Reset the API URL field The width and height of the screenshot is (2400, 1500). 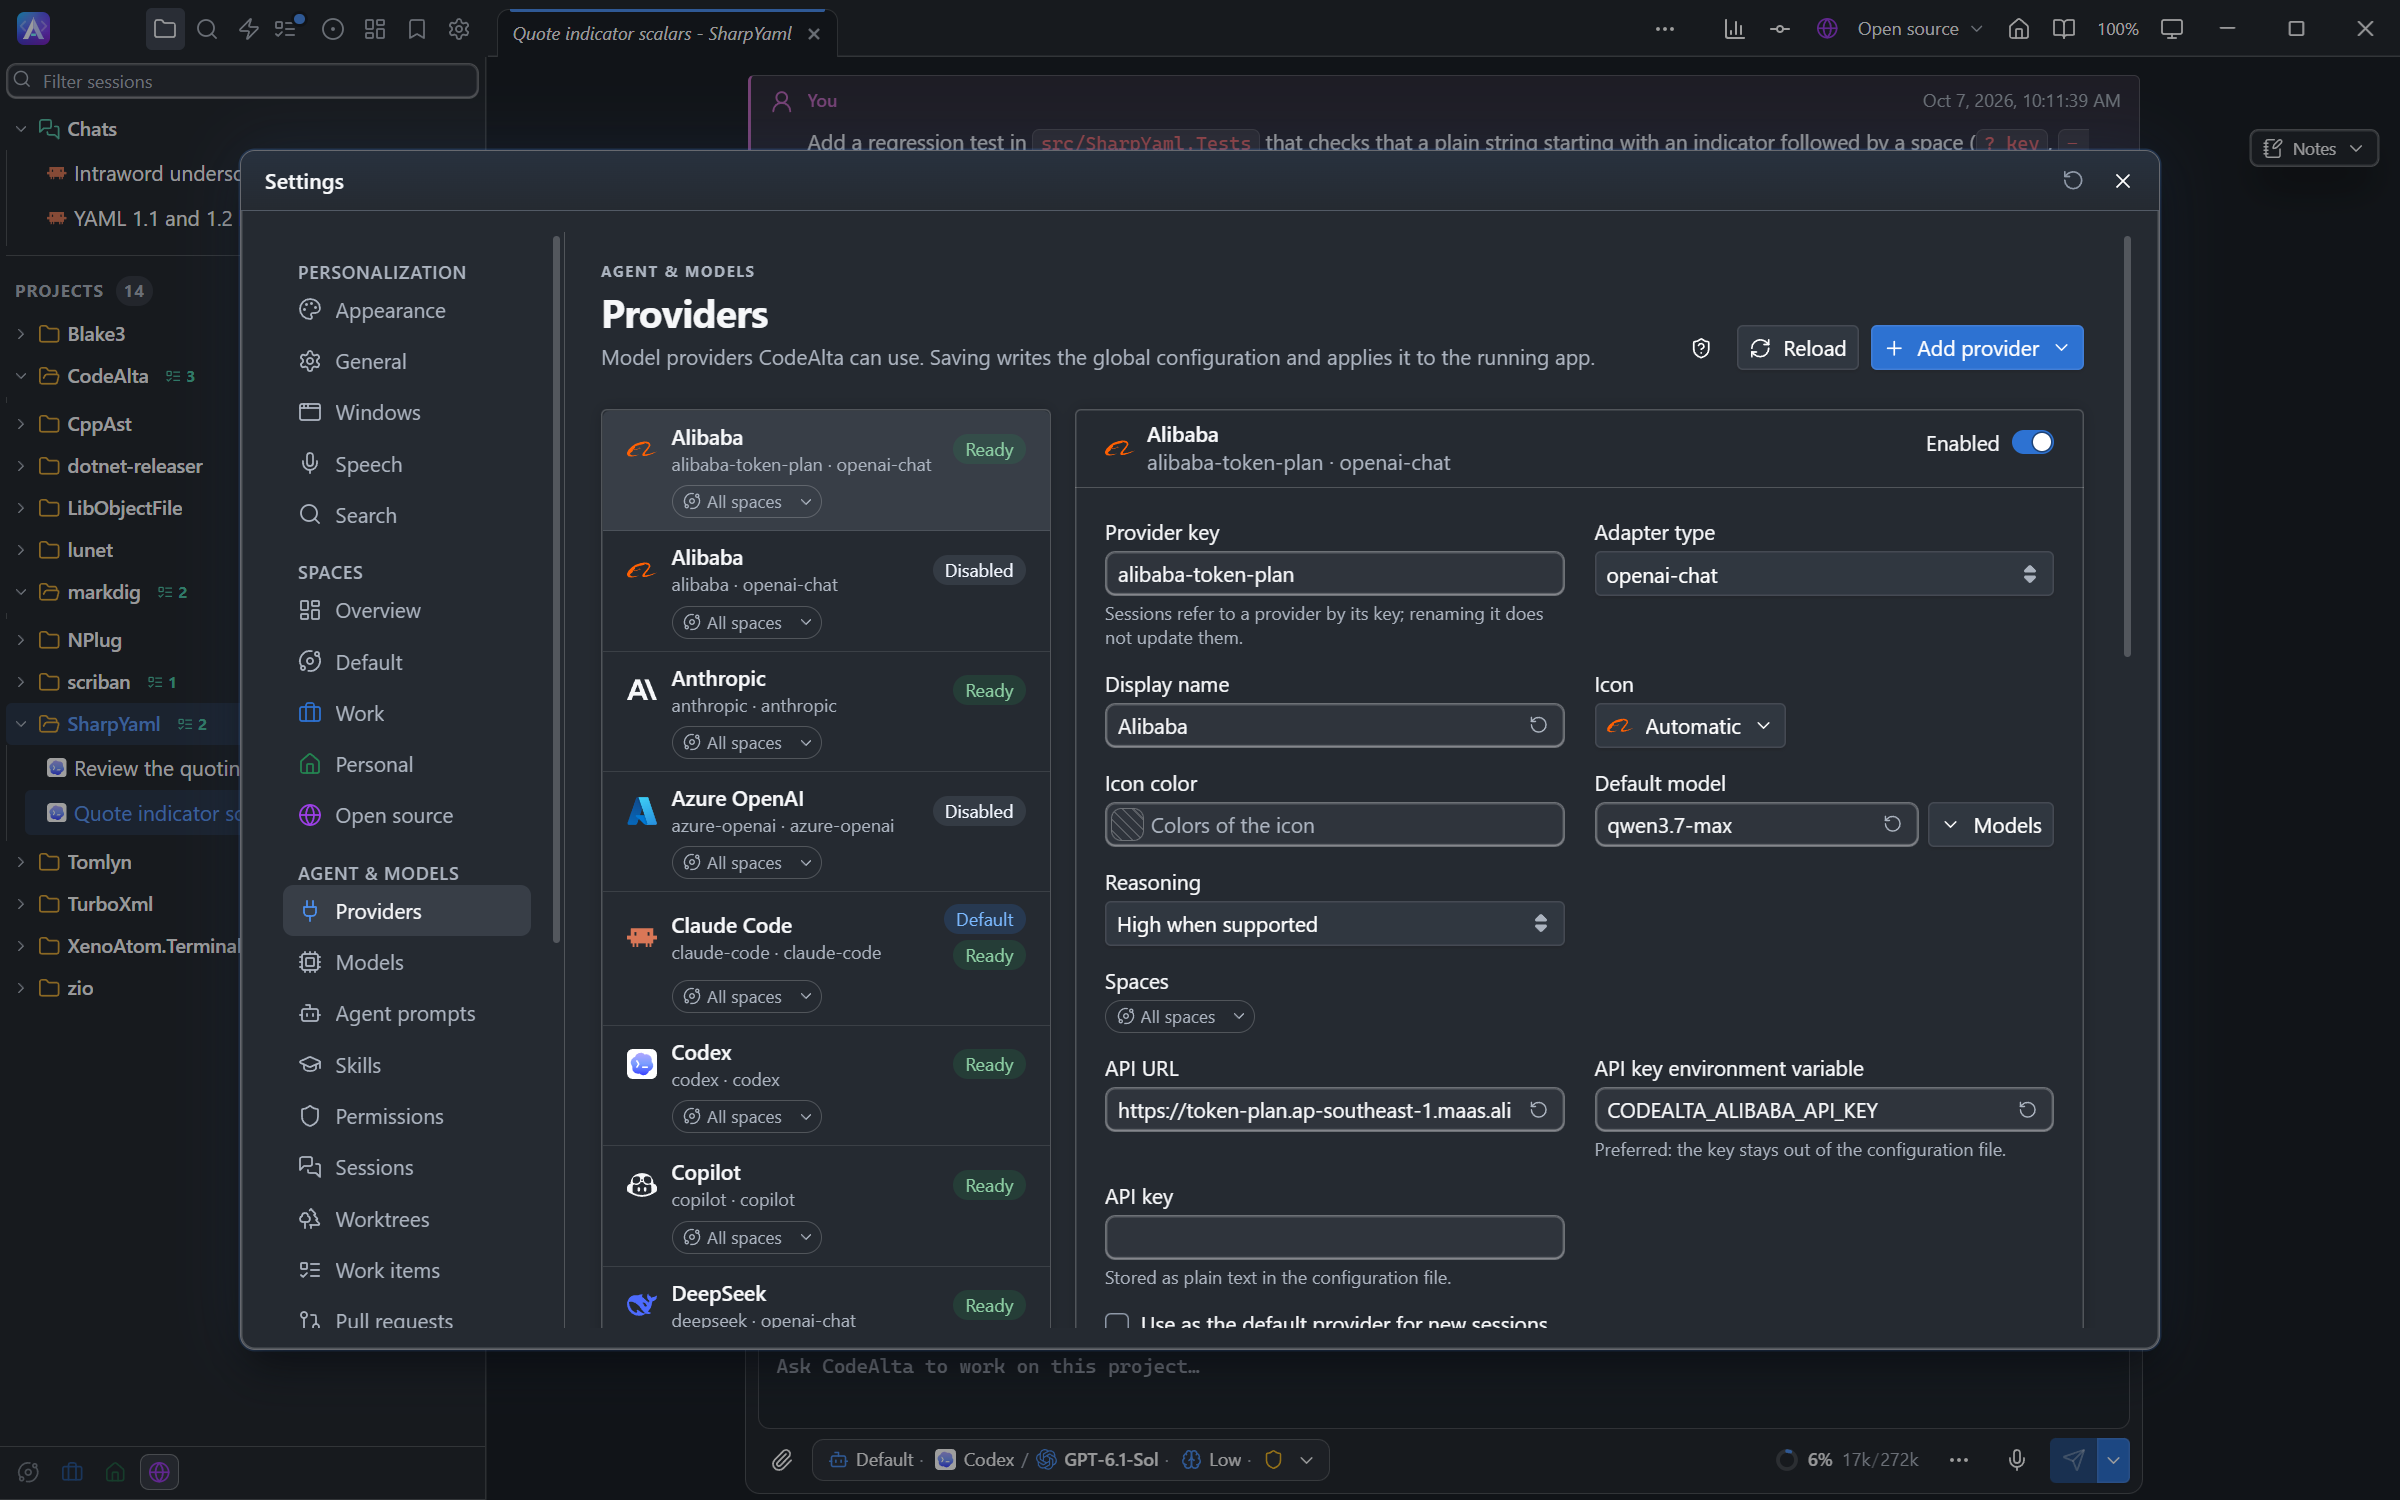[1538, 1110]
